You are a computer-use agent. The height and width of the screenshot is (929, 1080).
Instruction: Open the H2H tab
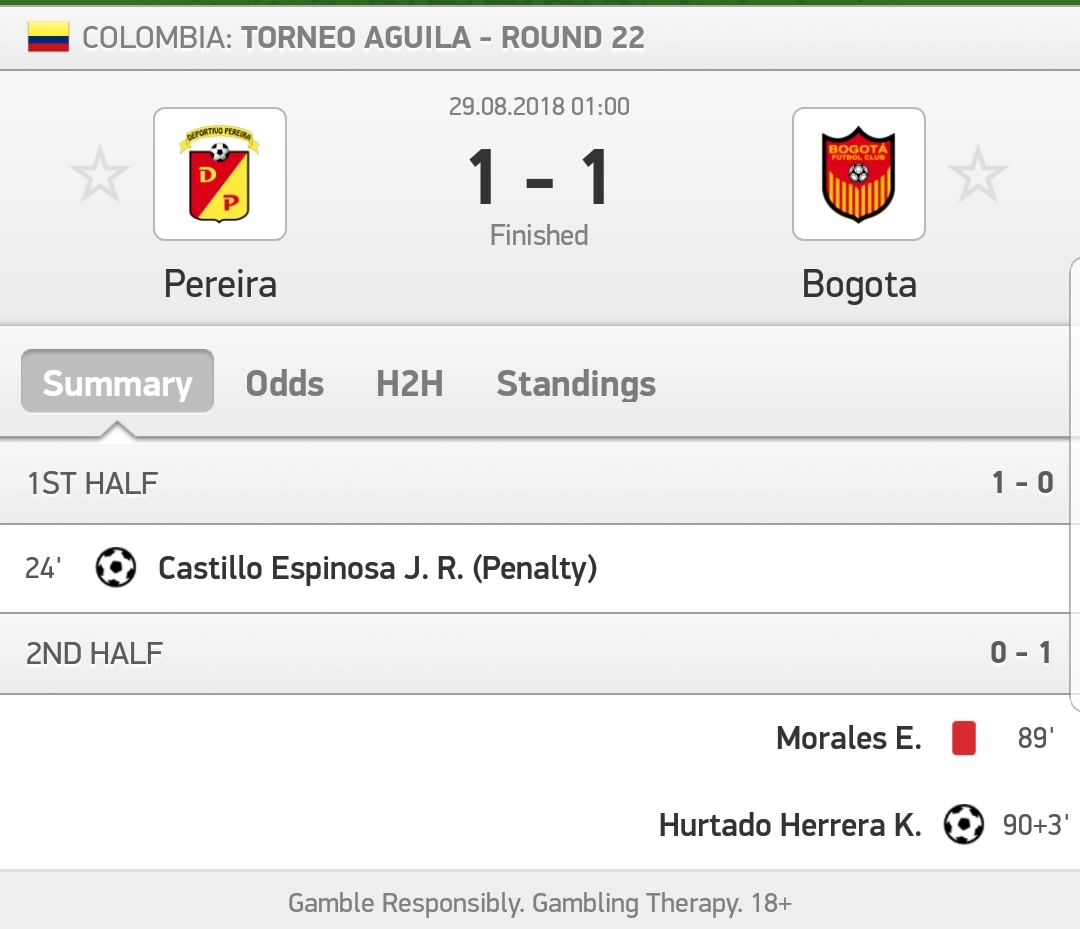[409, 384]
